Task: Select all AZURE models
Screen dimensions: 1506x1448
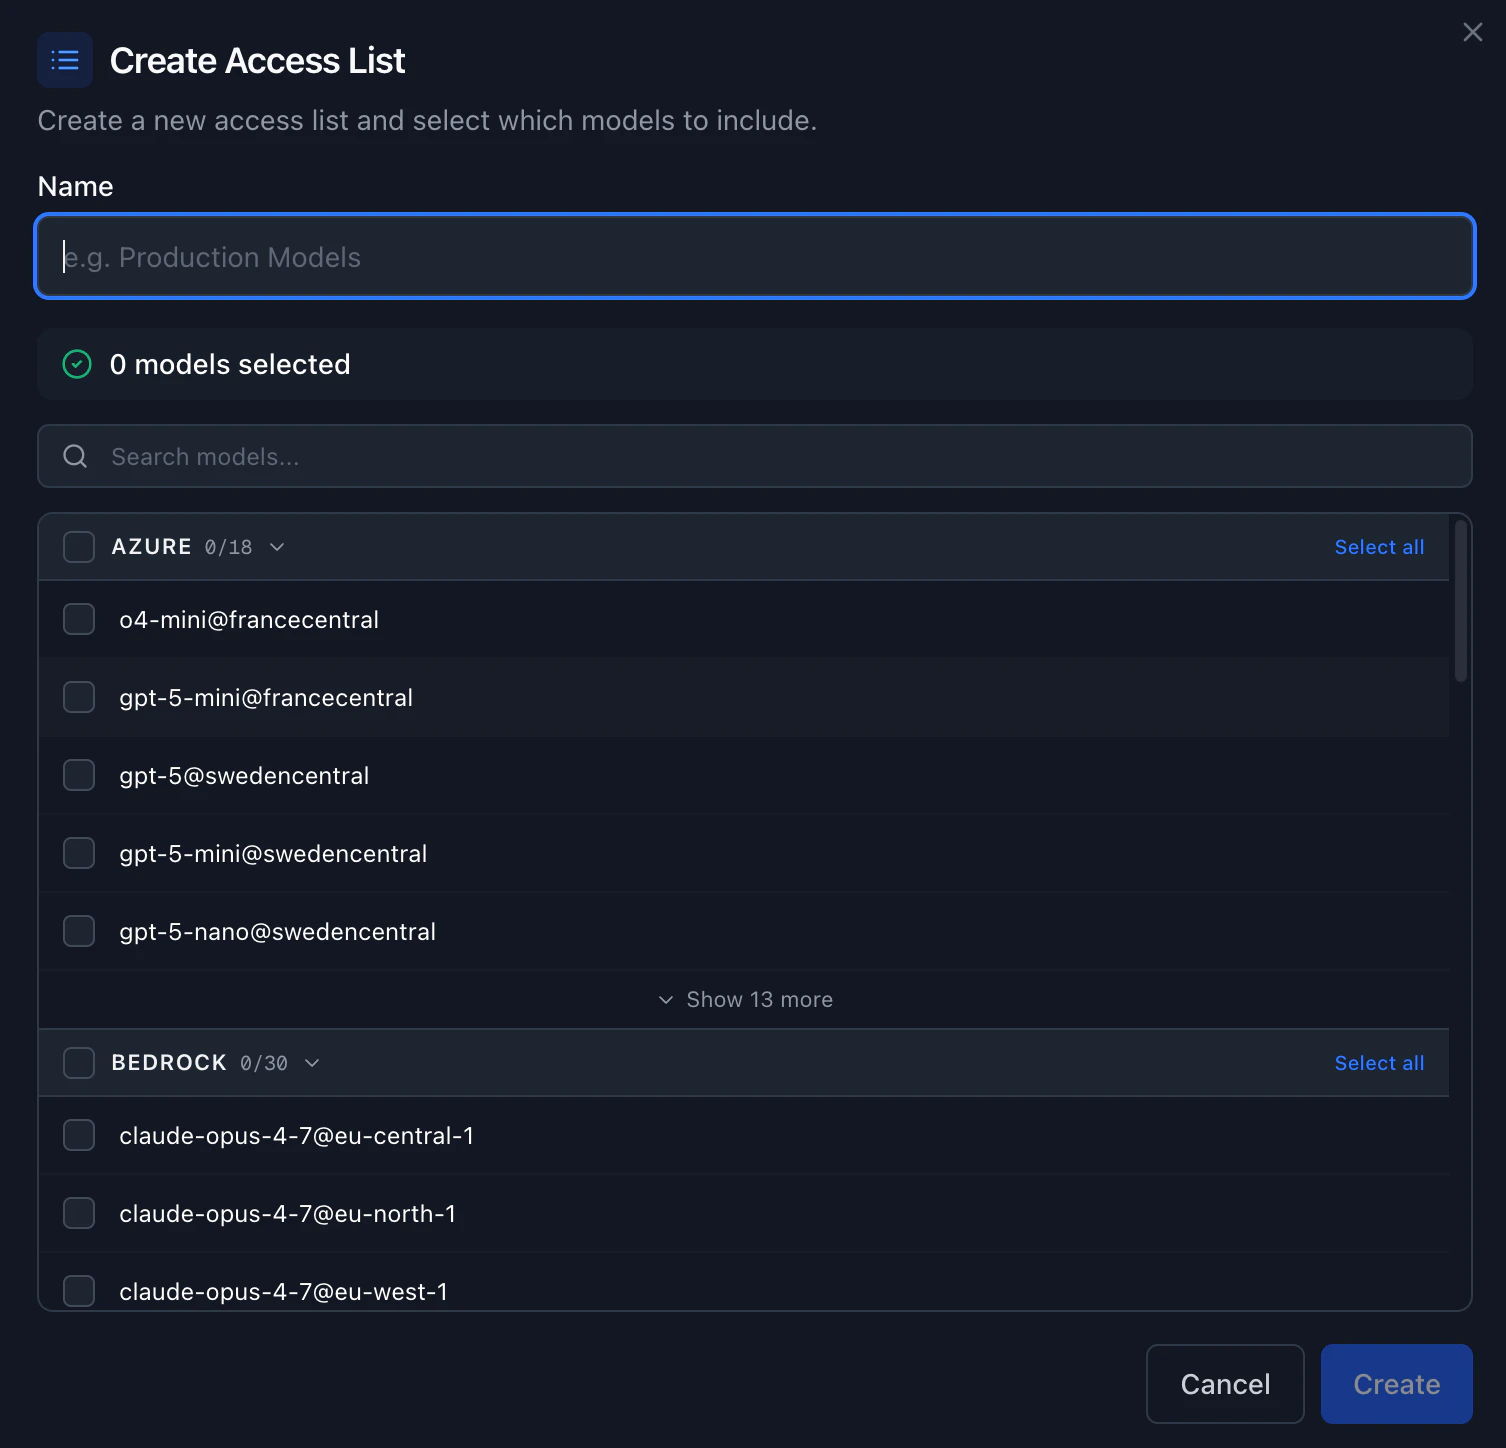Action: (x=1379, y=547)
